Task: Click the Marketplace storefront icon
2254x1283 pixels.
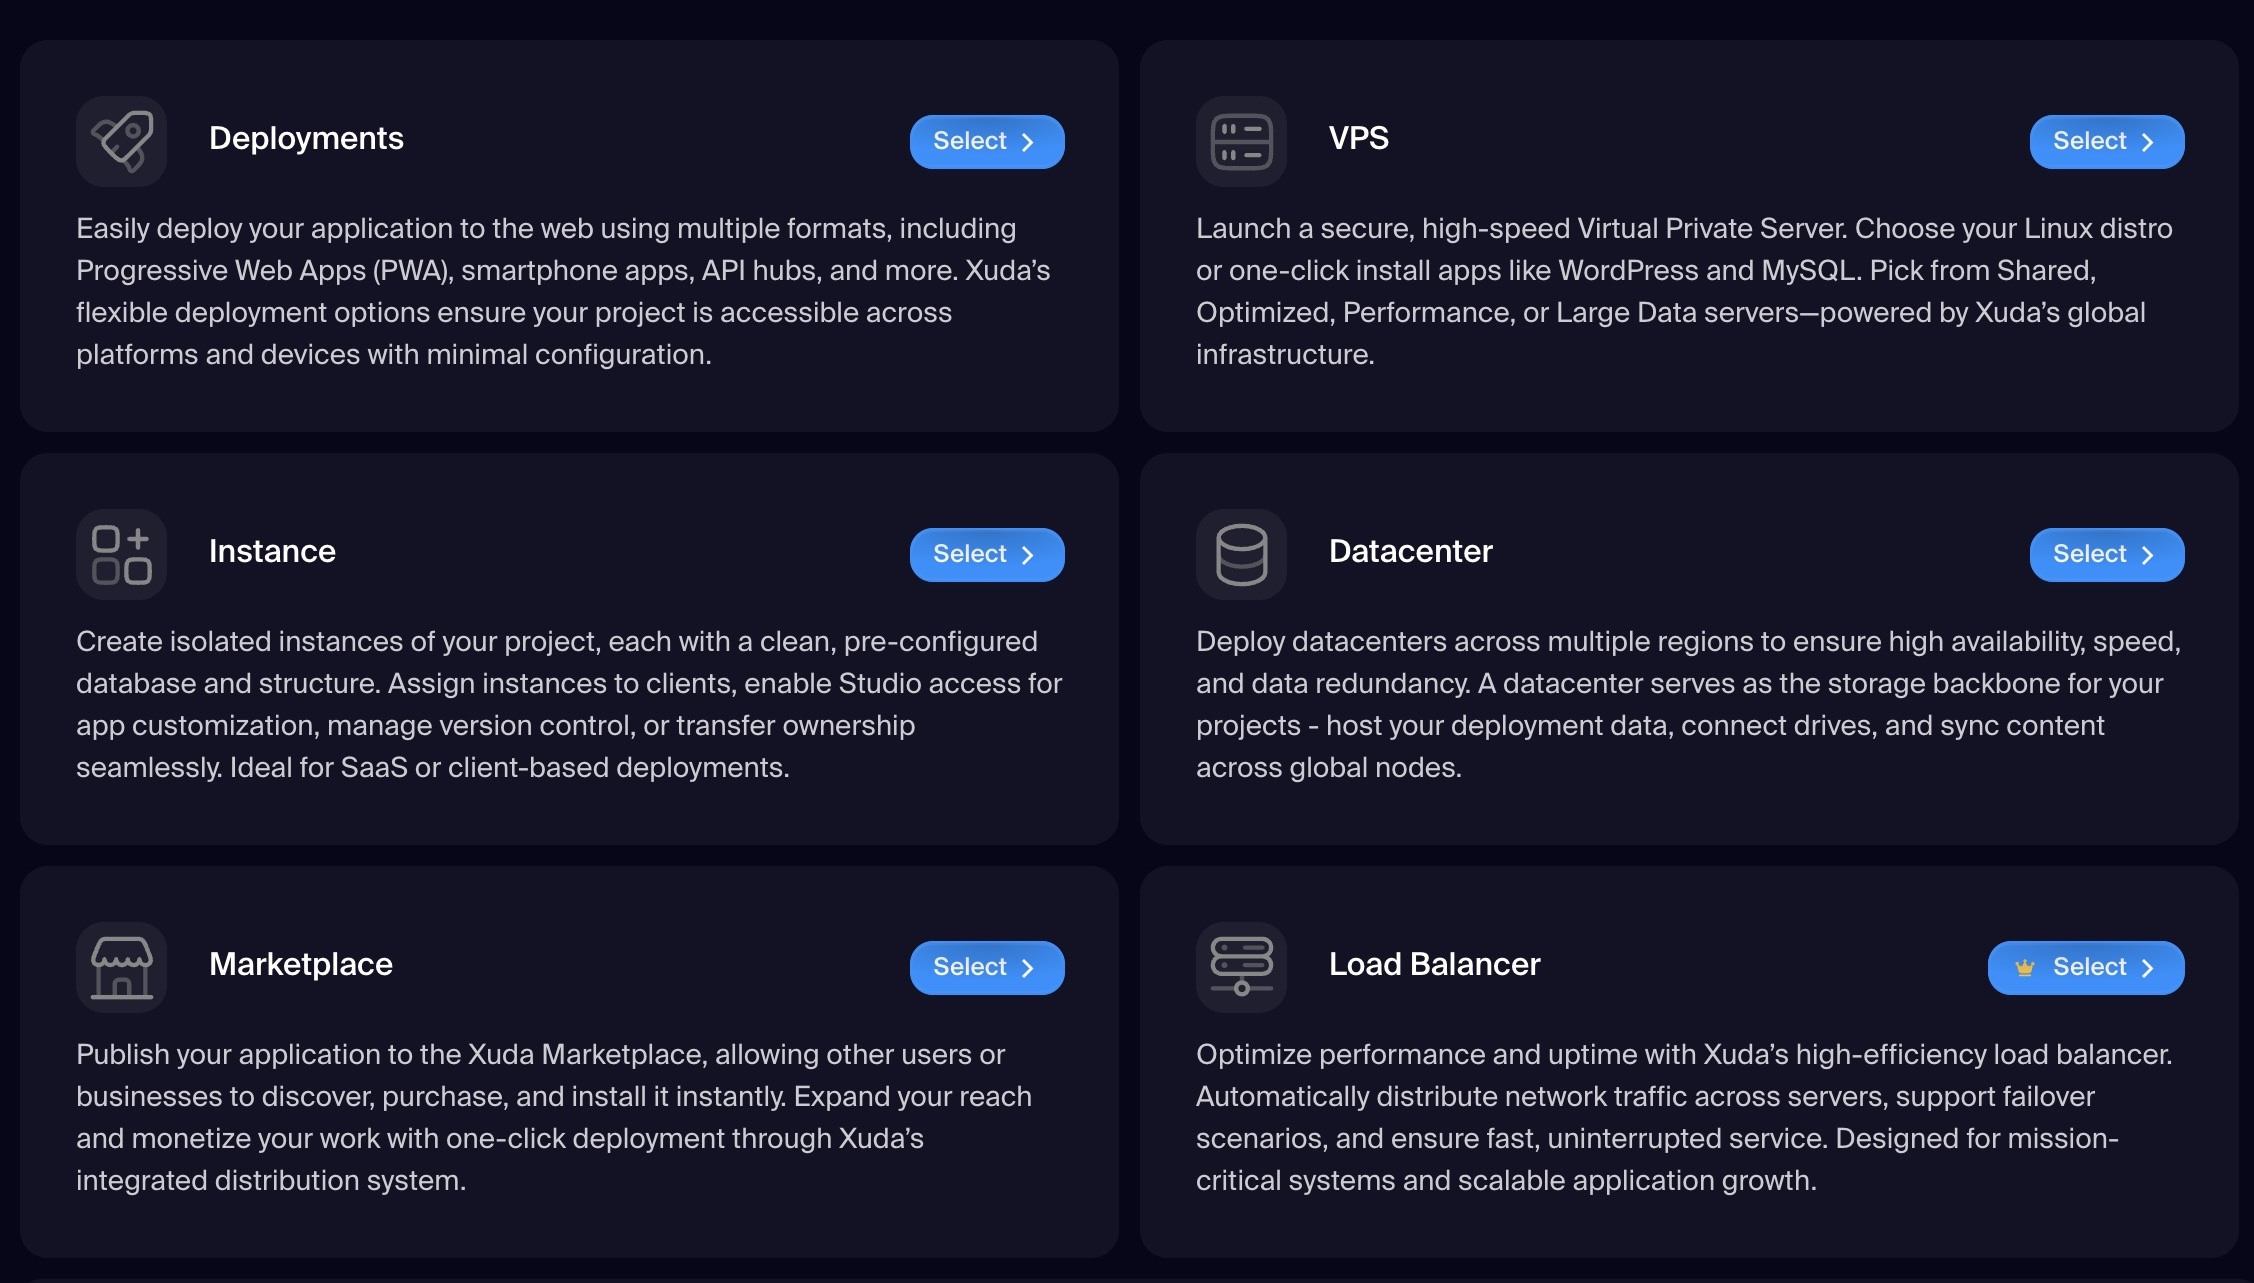Action: 121,967
